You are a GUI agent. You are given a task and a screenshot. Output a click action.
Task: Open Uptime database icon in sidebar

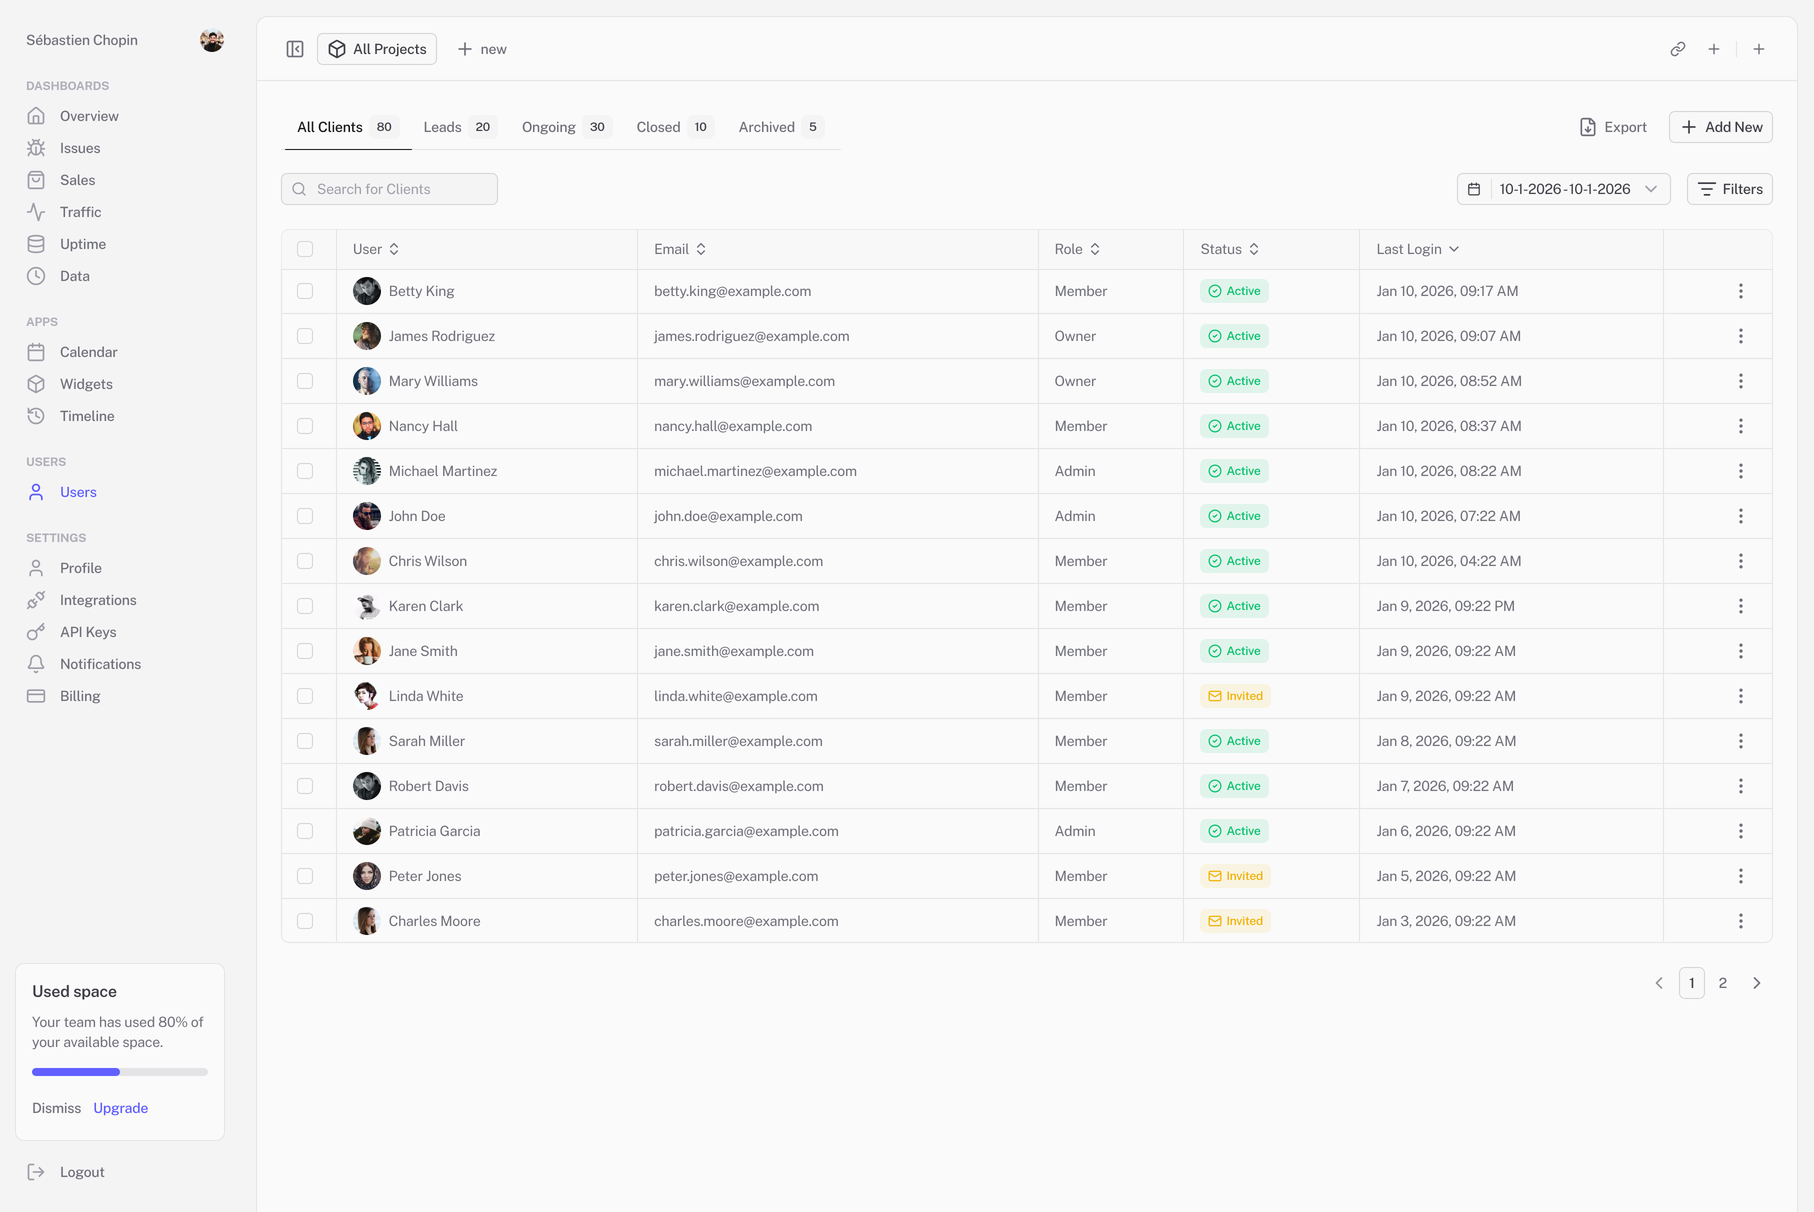36,244
